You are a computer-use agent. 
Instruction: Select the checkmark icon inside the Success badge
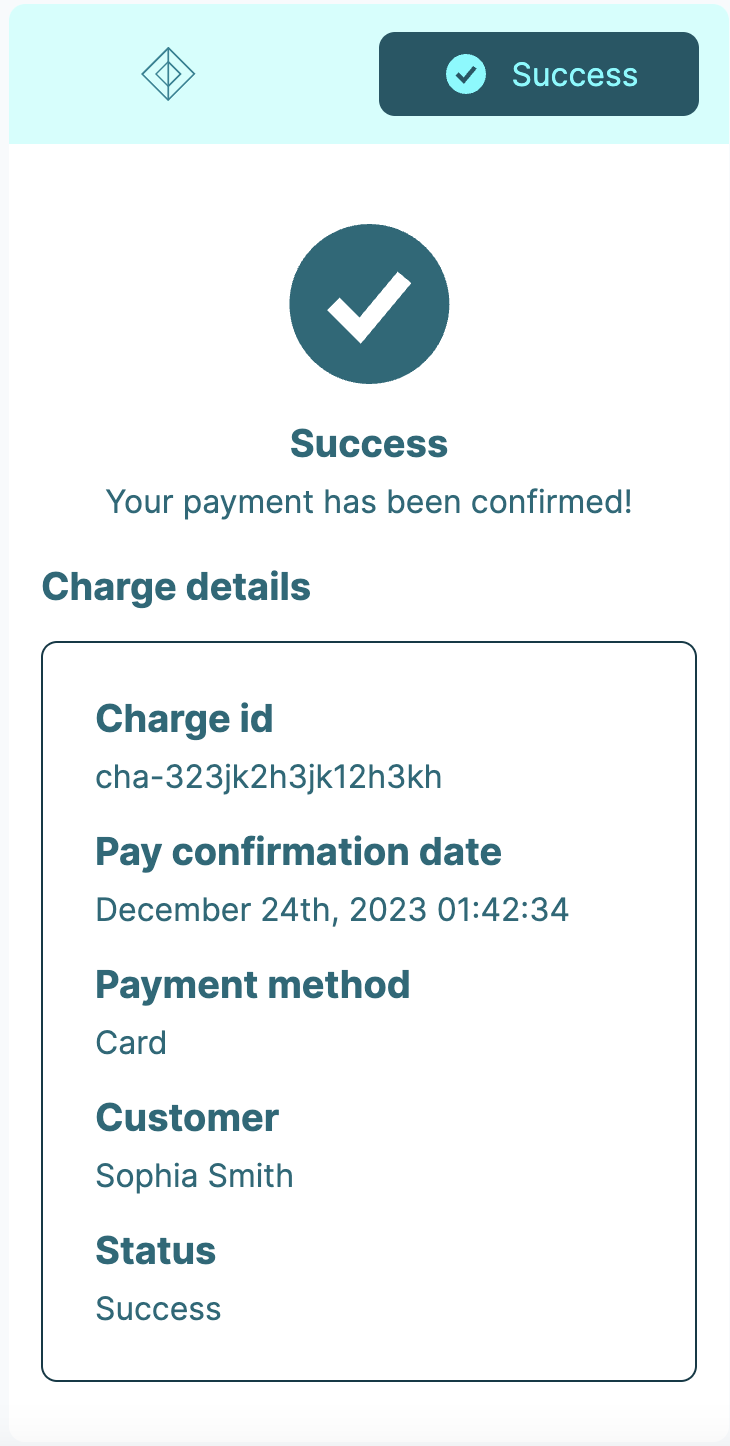(465, 74)
